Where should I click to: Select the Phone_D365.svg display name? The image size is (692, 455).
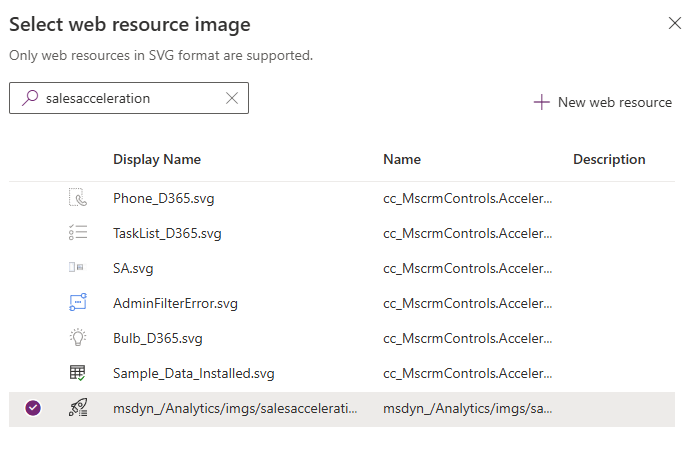[164, 198]
